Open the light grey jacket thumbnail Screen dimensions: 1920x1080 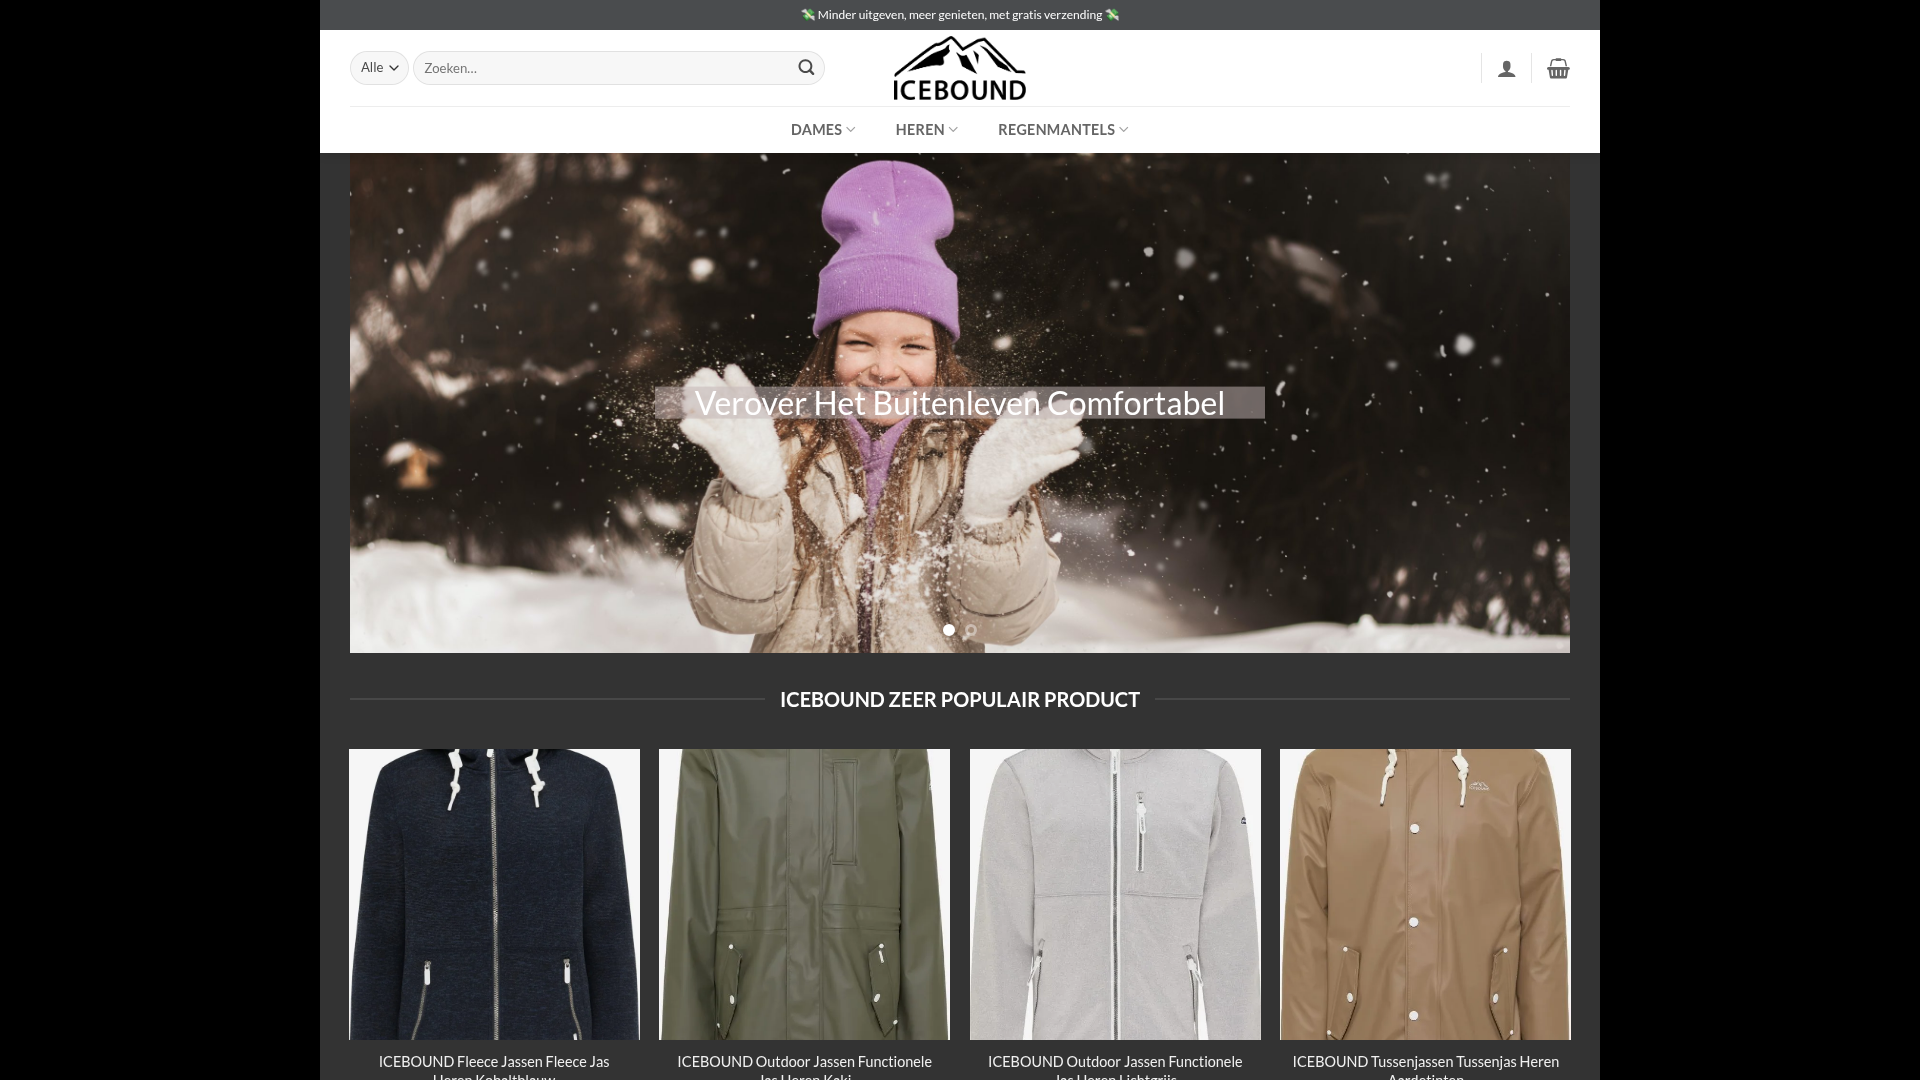1115,894
